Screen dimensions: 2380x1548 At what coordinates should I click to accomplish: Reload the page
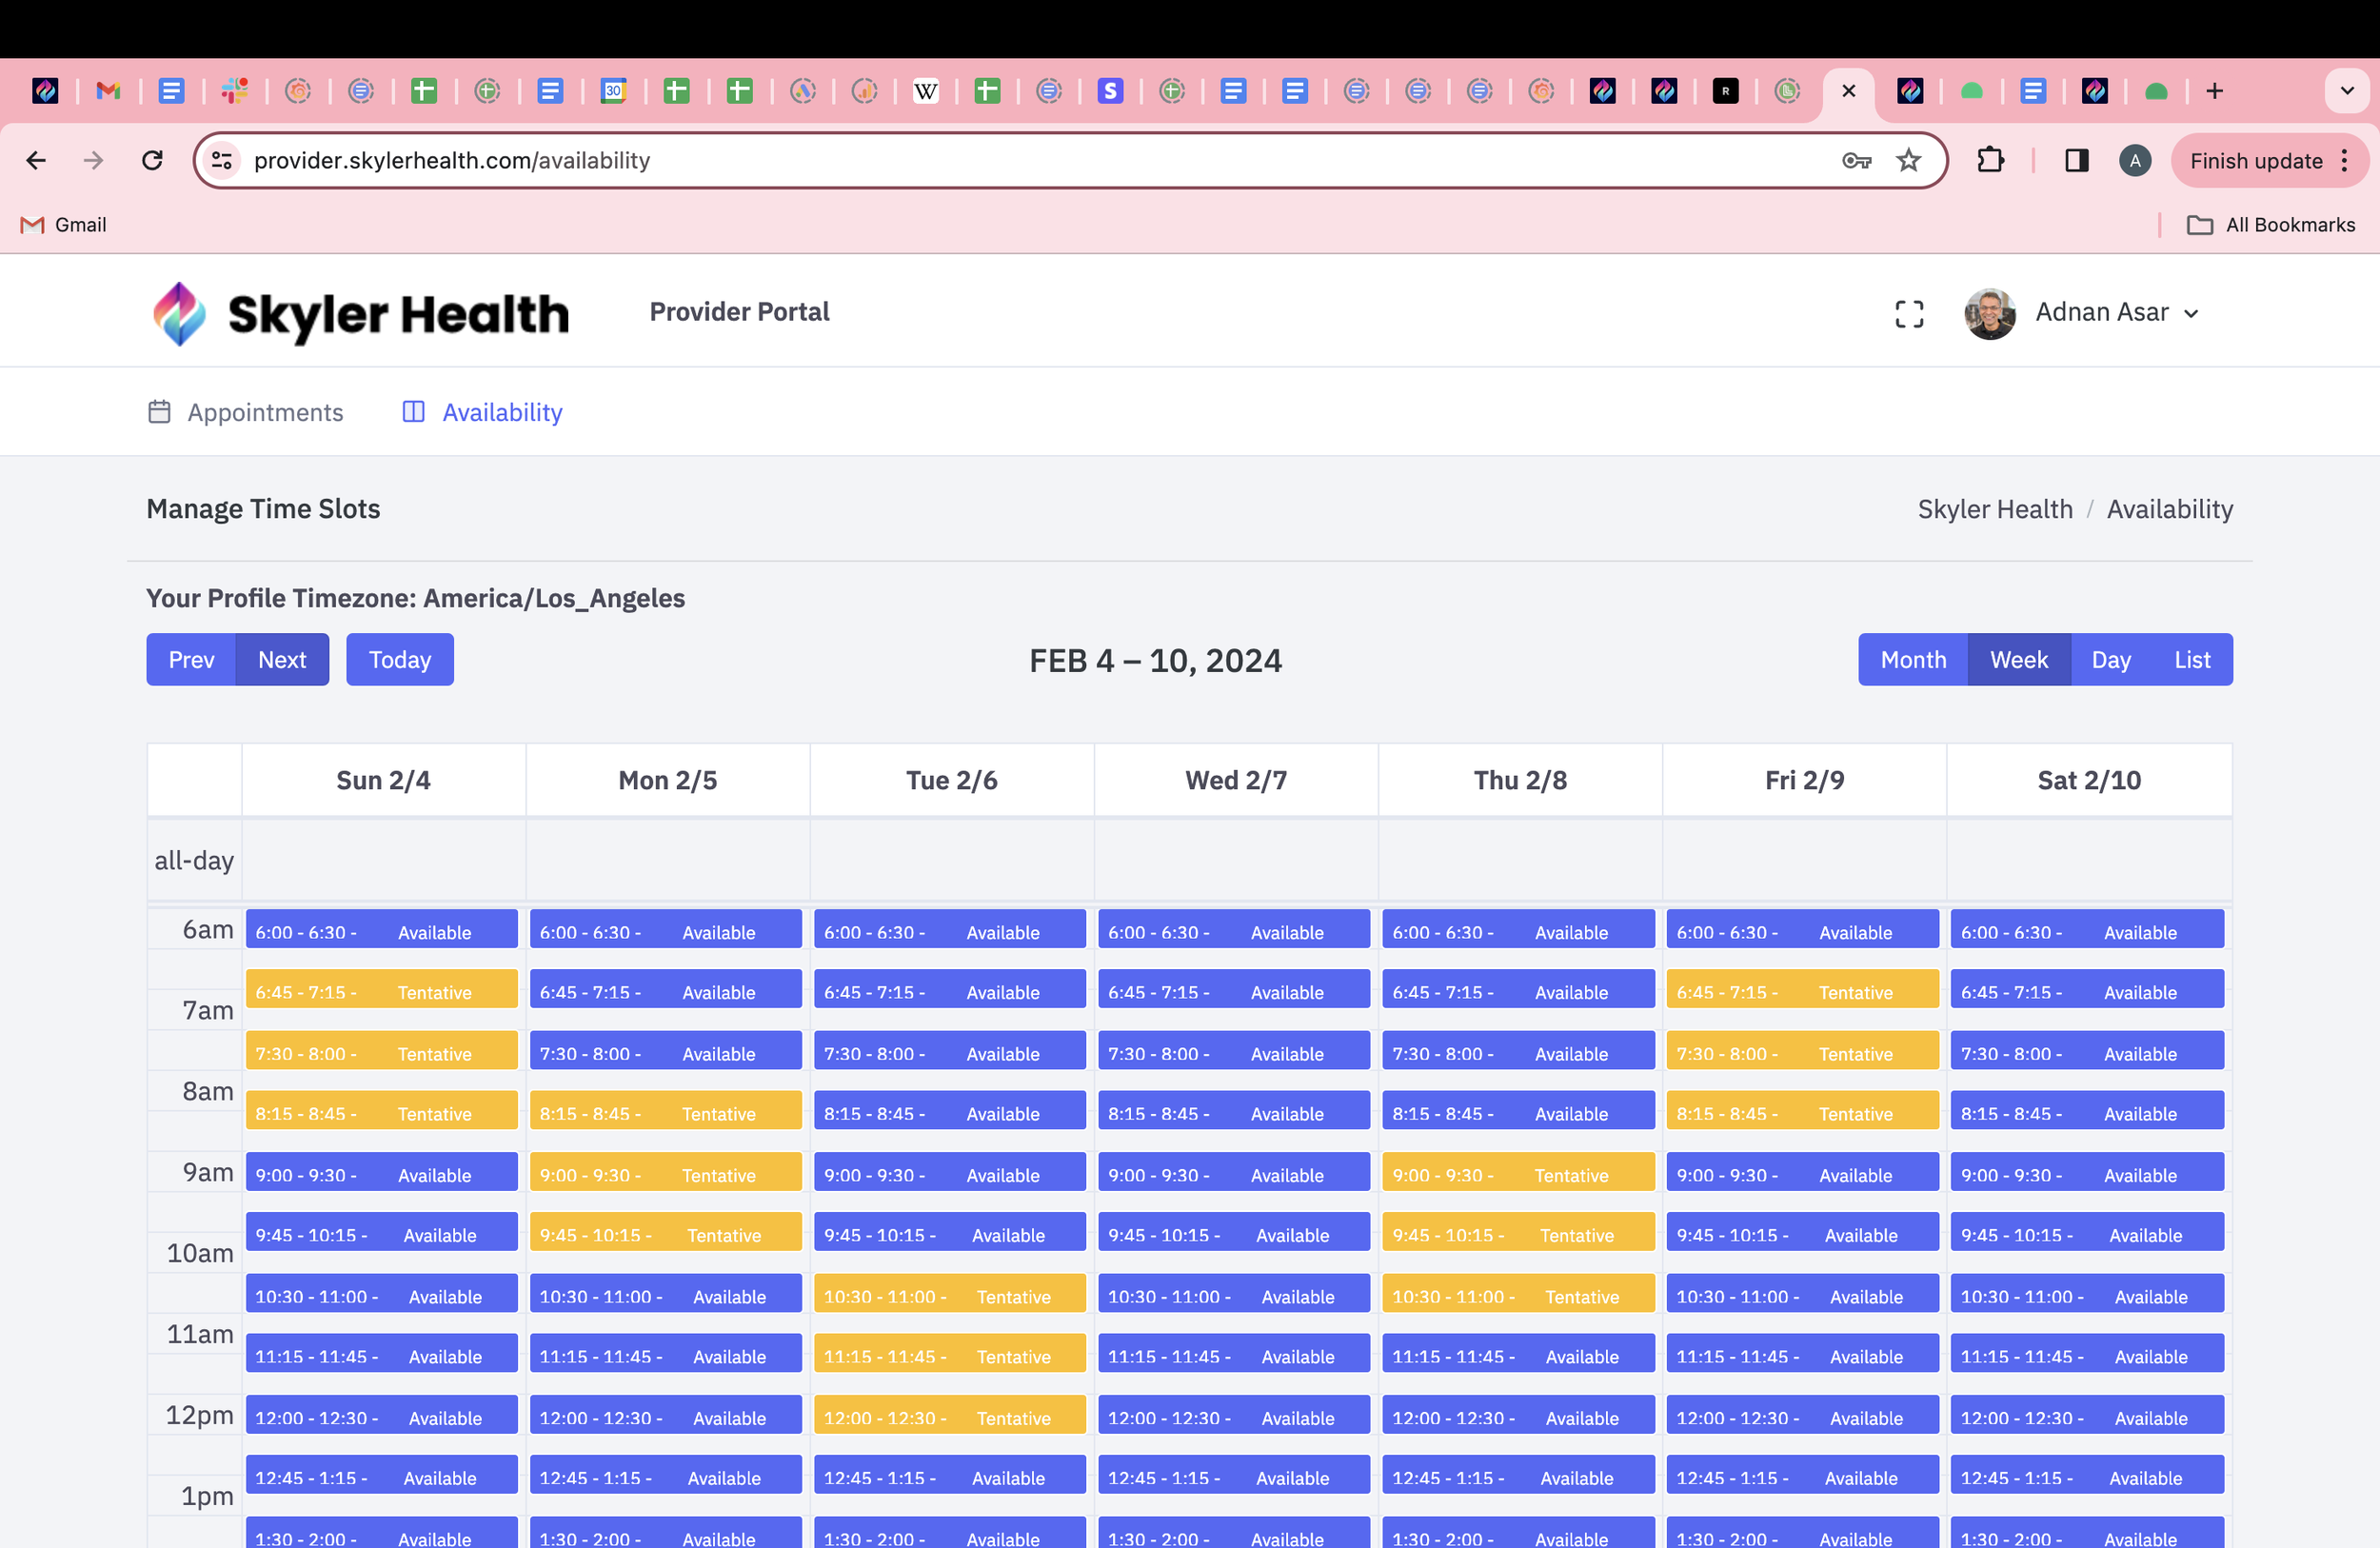pyautogui.click(x=152, y=160)
